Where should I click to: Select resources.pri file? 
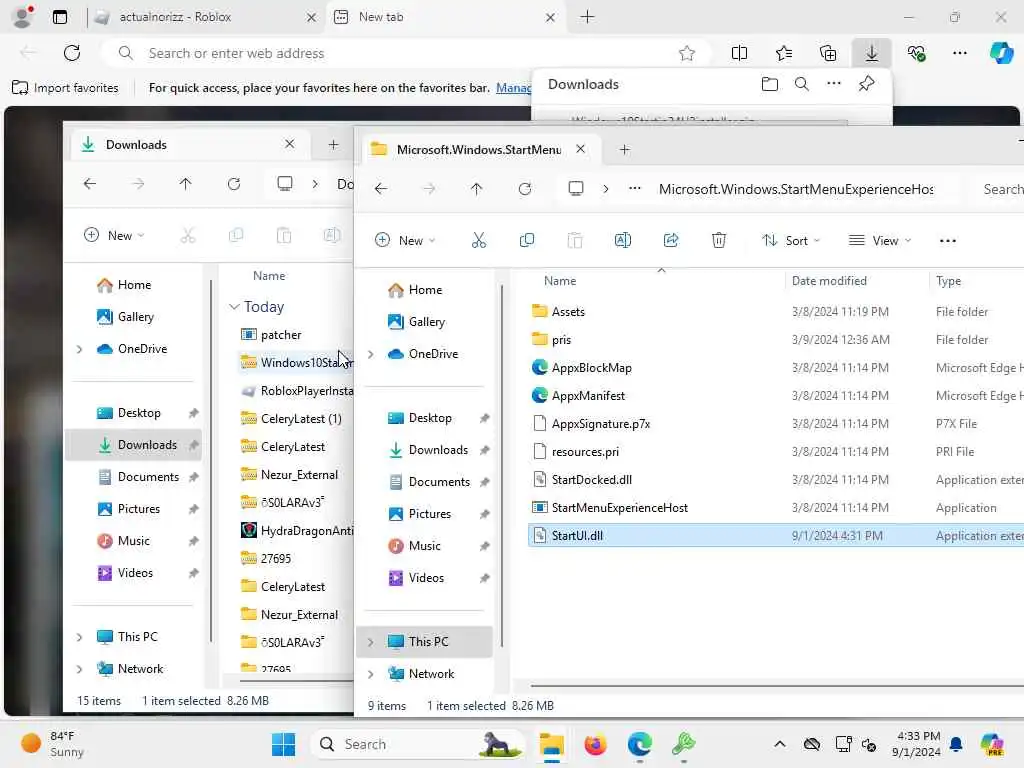pyautogui.click(x=585, y=452)
